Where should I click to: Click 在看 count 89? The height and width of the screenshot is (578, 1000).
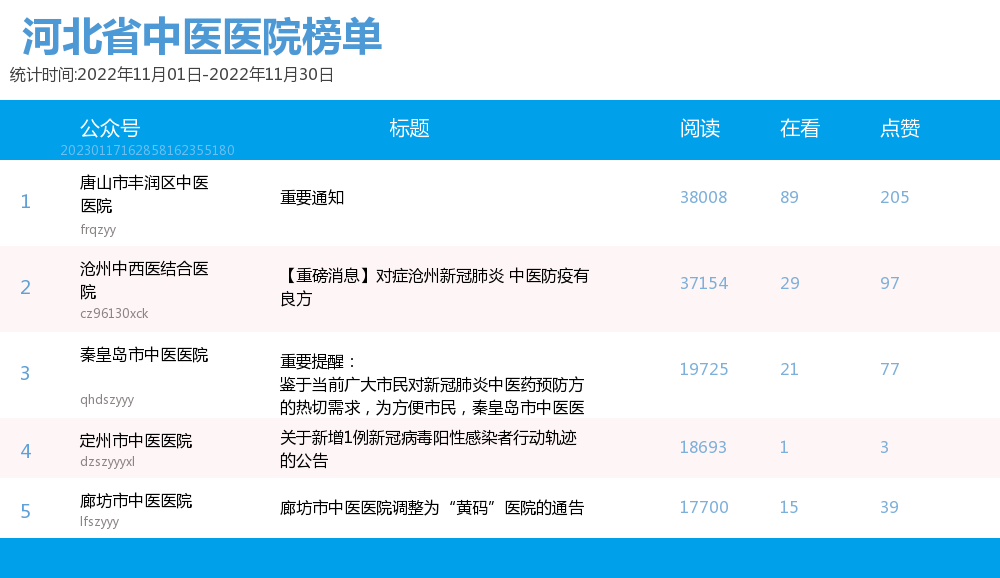(790, 197)
